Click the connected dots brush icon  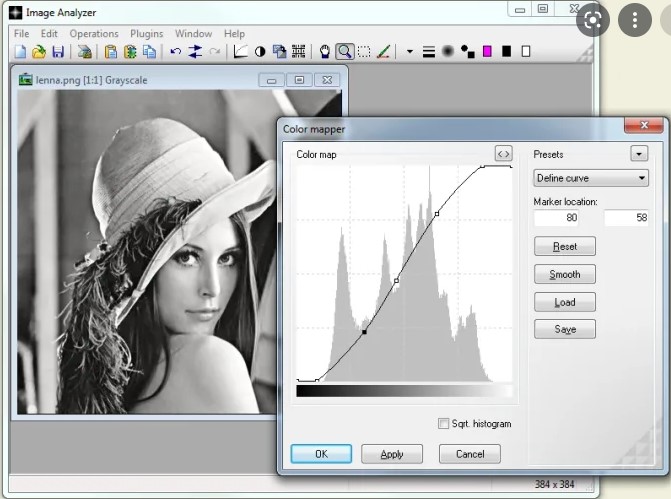[x=468, y=52]
